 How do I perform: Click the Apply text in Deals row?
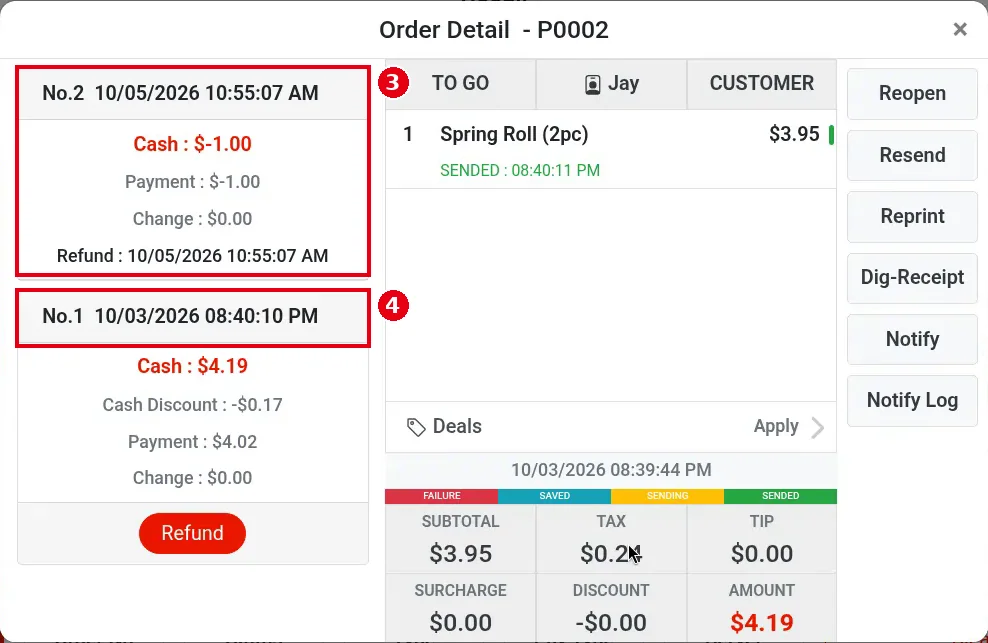coord(776,427)
